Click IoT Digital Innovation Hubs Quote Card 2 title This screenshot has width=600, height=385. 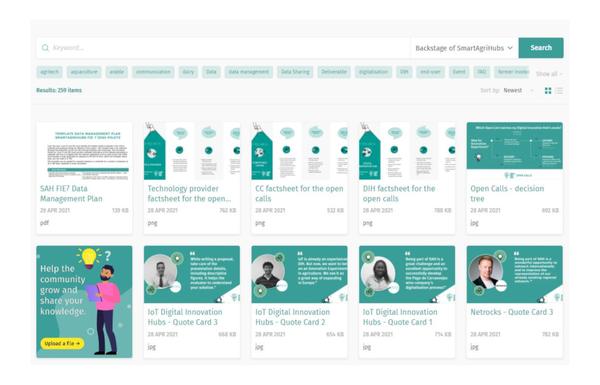click(x=292, y=317)
